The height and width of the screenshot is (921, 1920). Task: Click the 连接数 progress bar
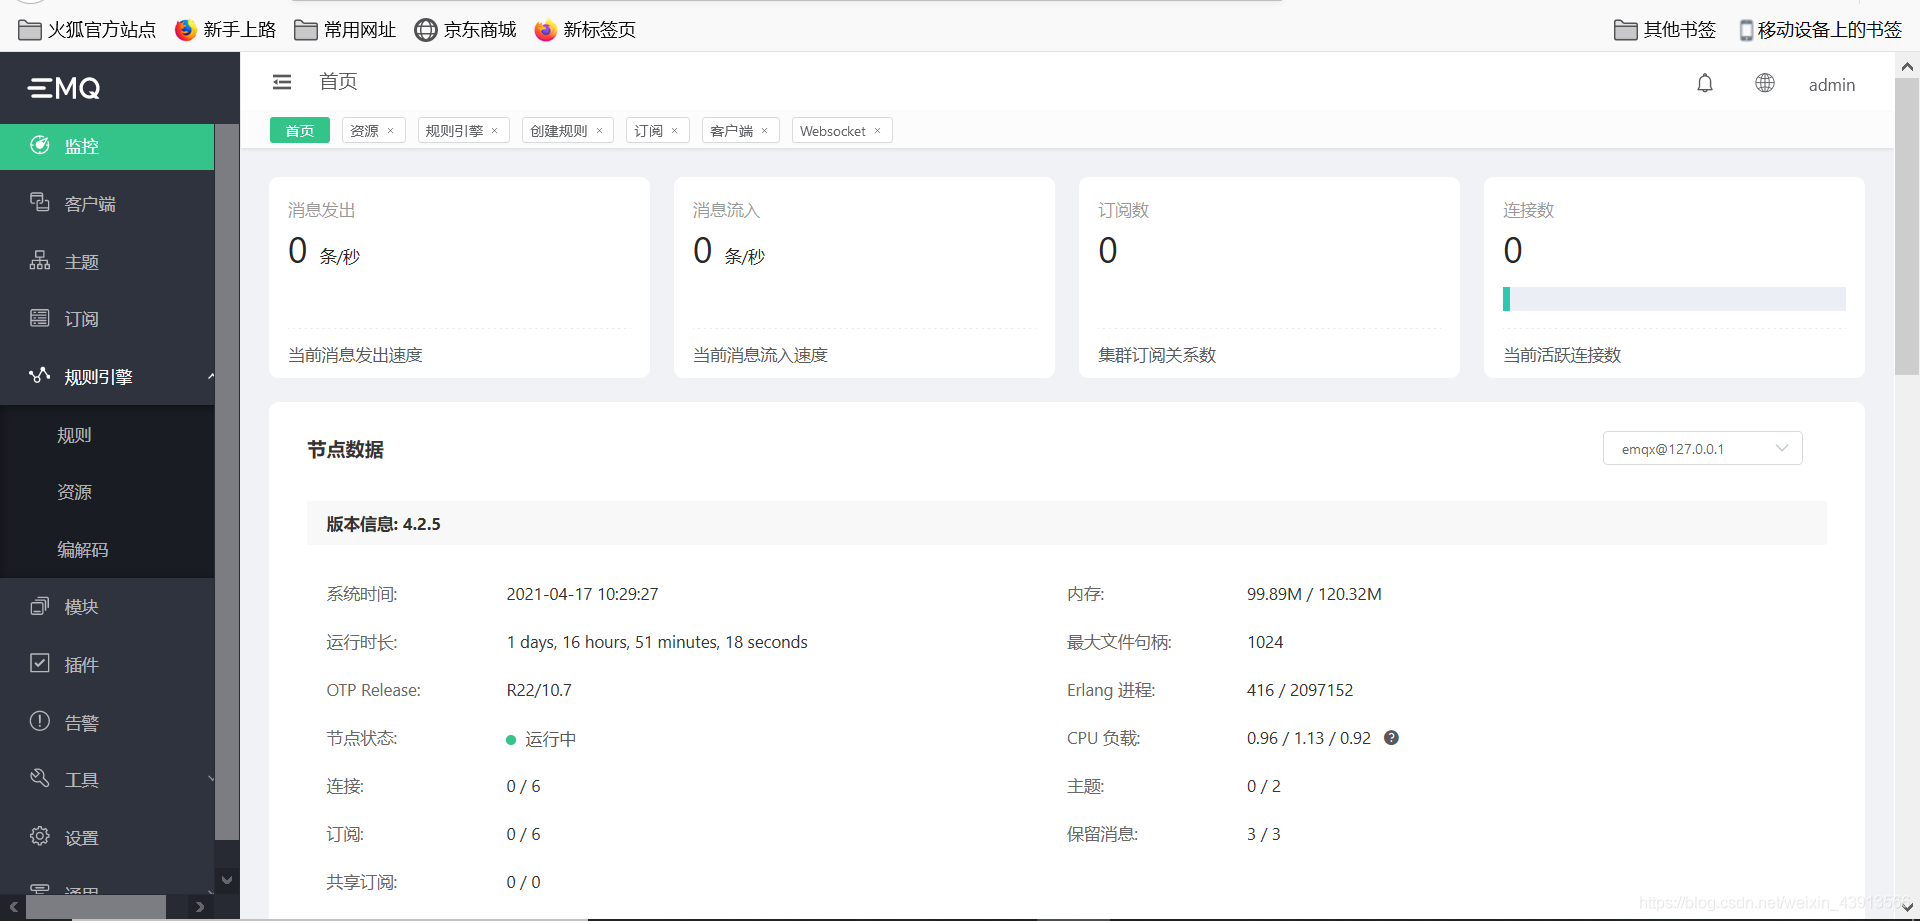(x=1674, y=299)
